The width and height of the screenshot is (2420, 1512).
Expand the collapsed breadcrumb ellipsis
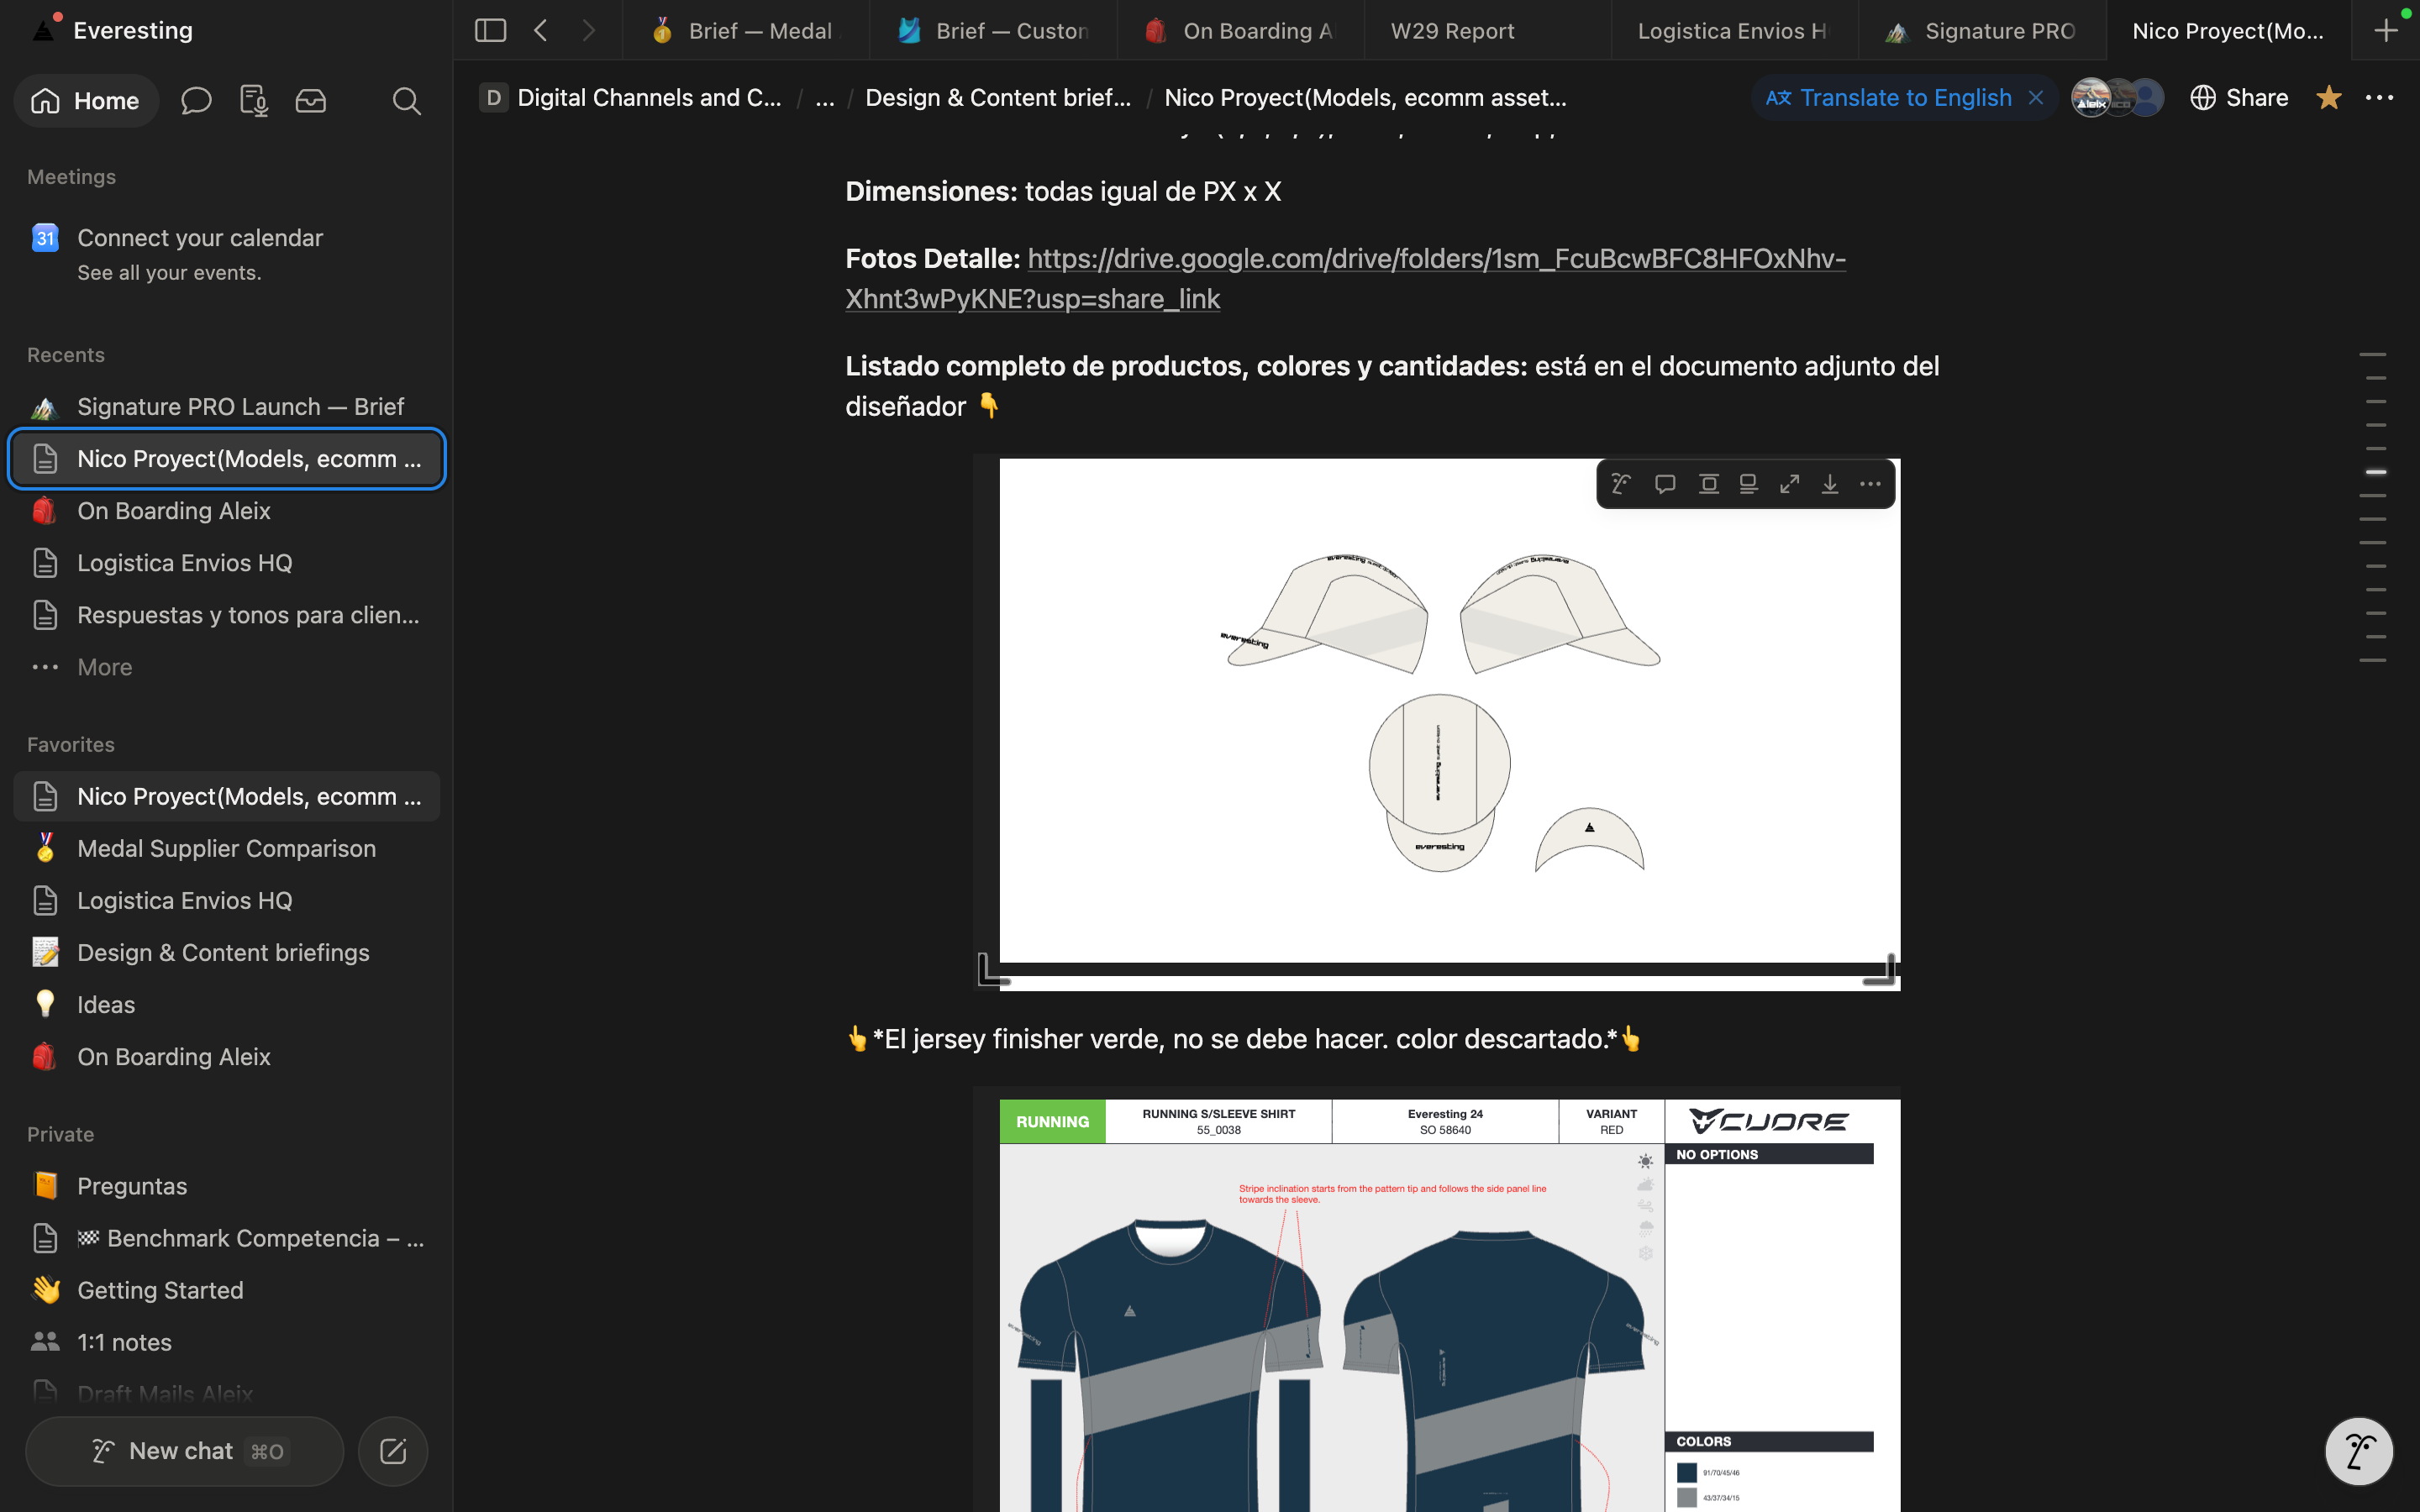824,98
